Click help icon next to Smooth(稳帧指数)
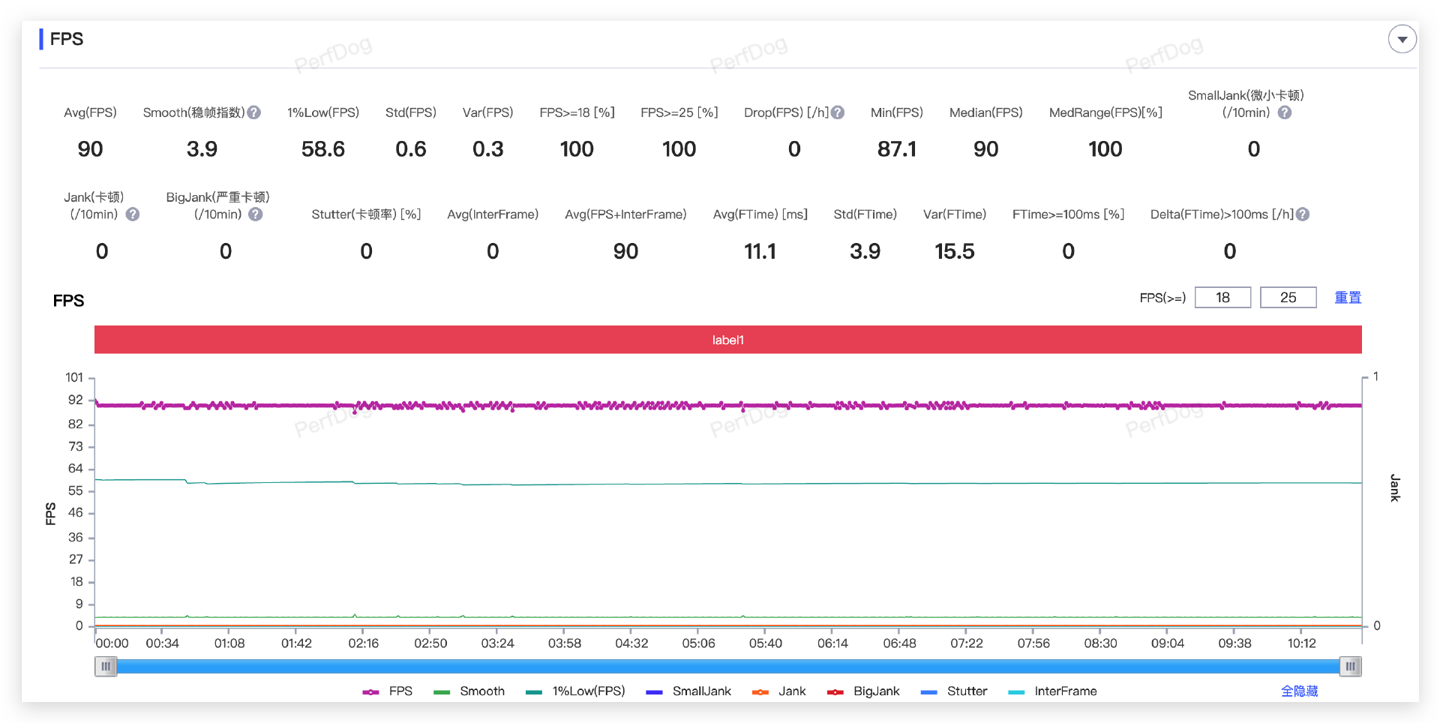This screenshot has width=1440, height=723. click(254, 113)
